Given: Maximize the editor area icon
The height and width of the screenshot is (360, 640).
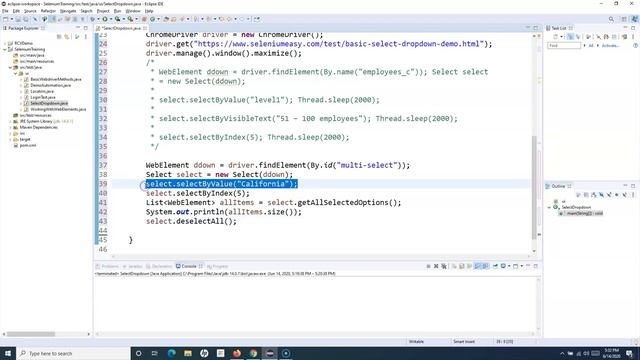Looking at the screenshot, I should [x=536, y=28].
